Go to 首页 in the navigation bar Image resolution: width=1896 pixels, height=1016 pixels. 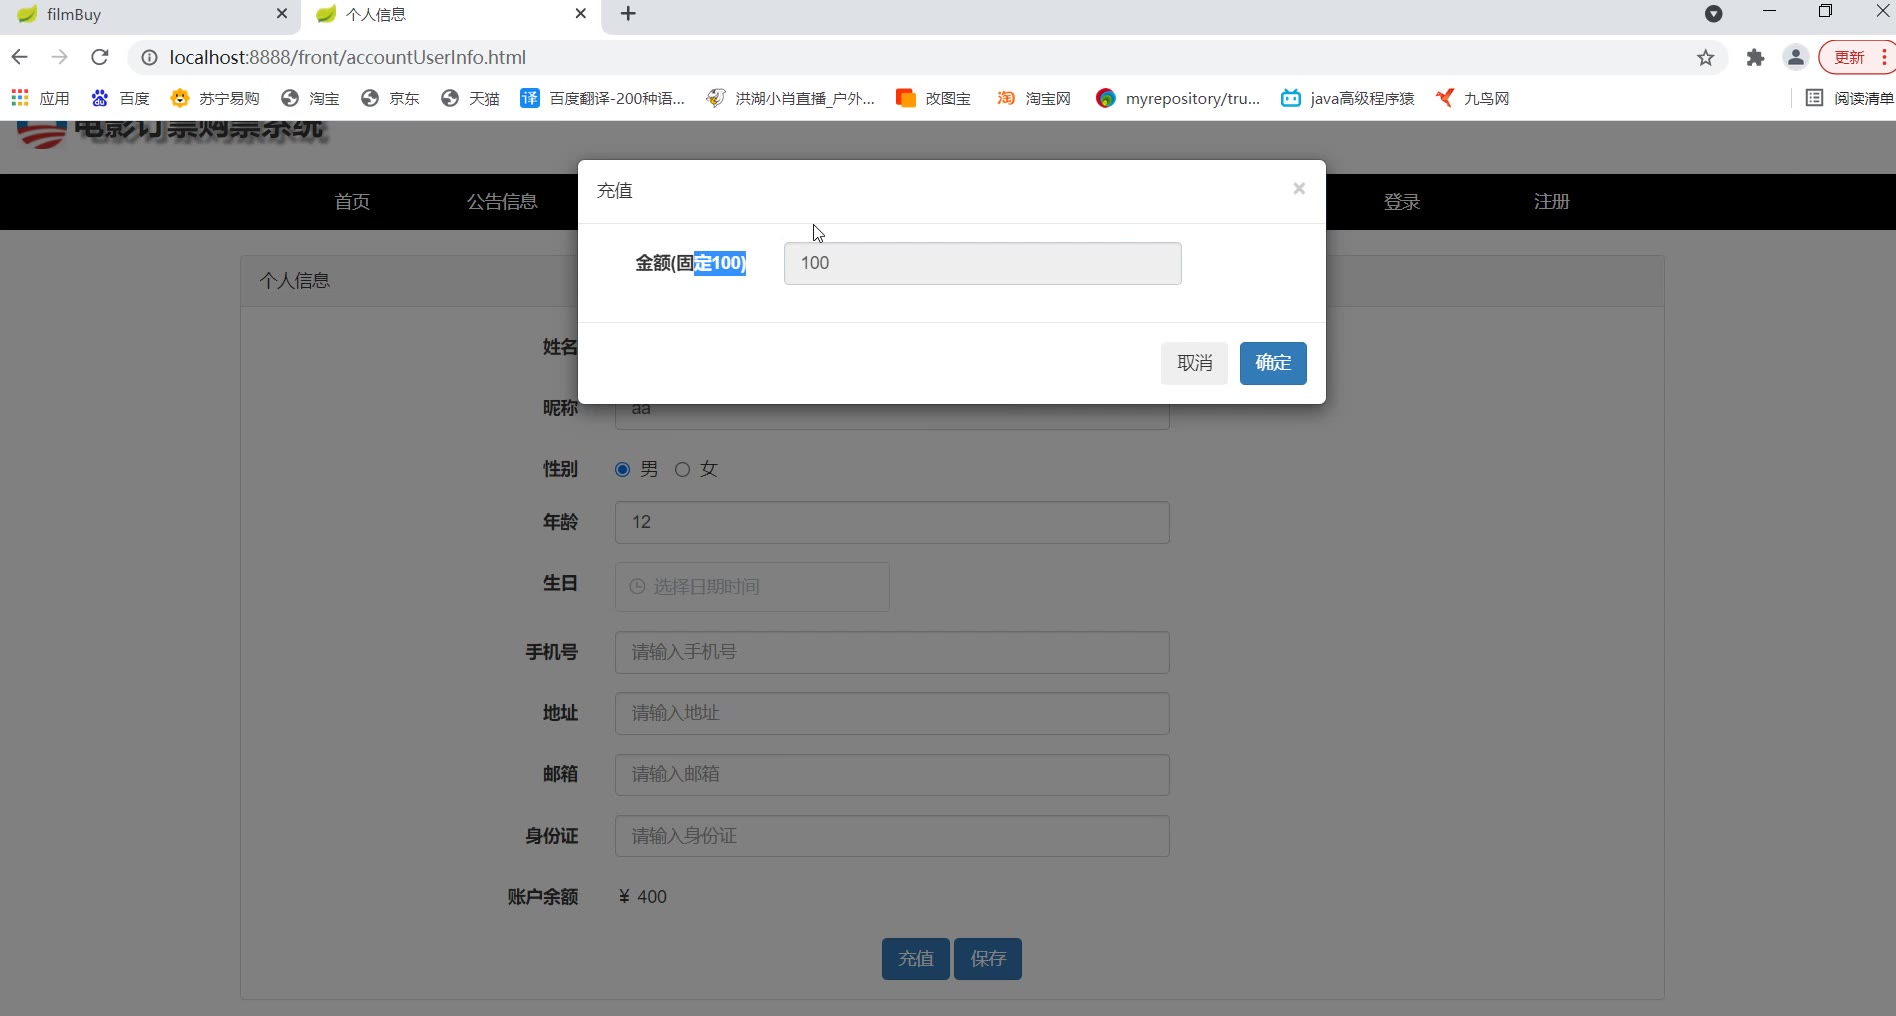[x=352, y=202]
